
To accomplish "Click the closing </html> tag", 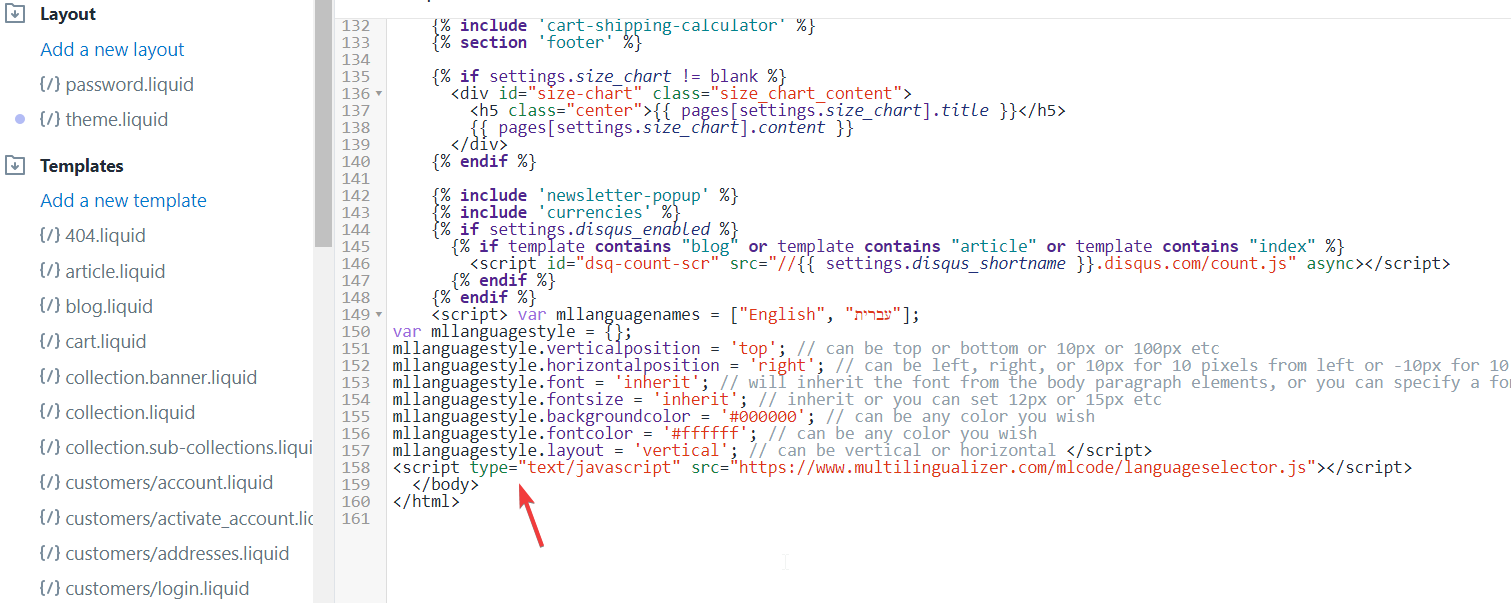I will pos(427,502).
